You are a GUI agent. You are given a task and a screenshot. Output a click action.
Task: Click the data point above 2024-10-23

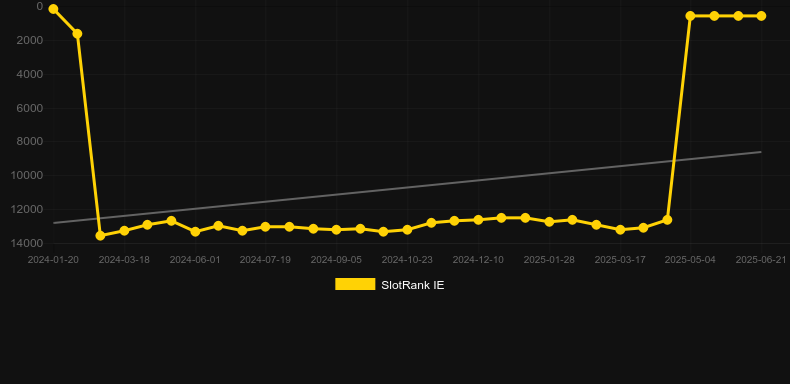pos(407,229)
